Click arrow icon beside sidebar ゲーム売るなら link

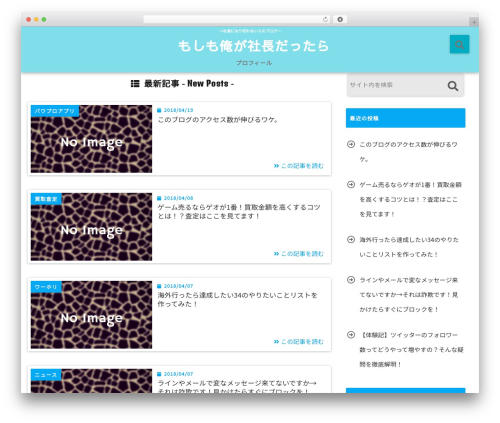tap(351, 184)
